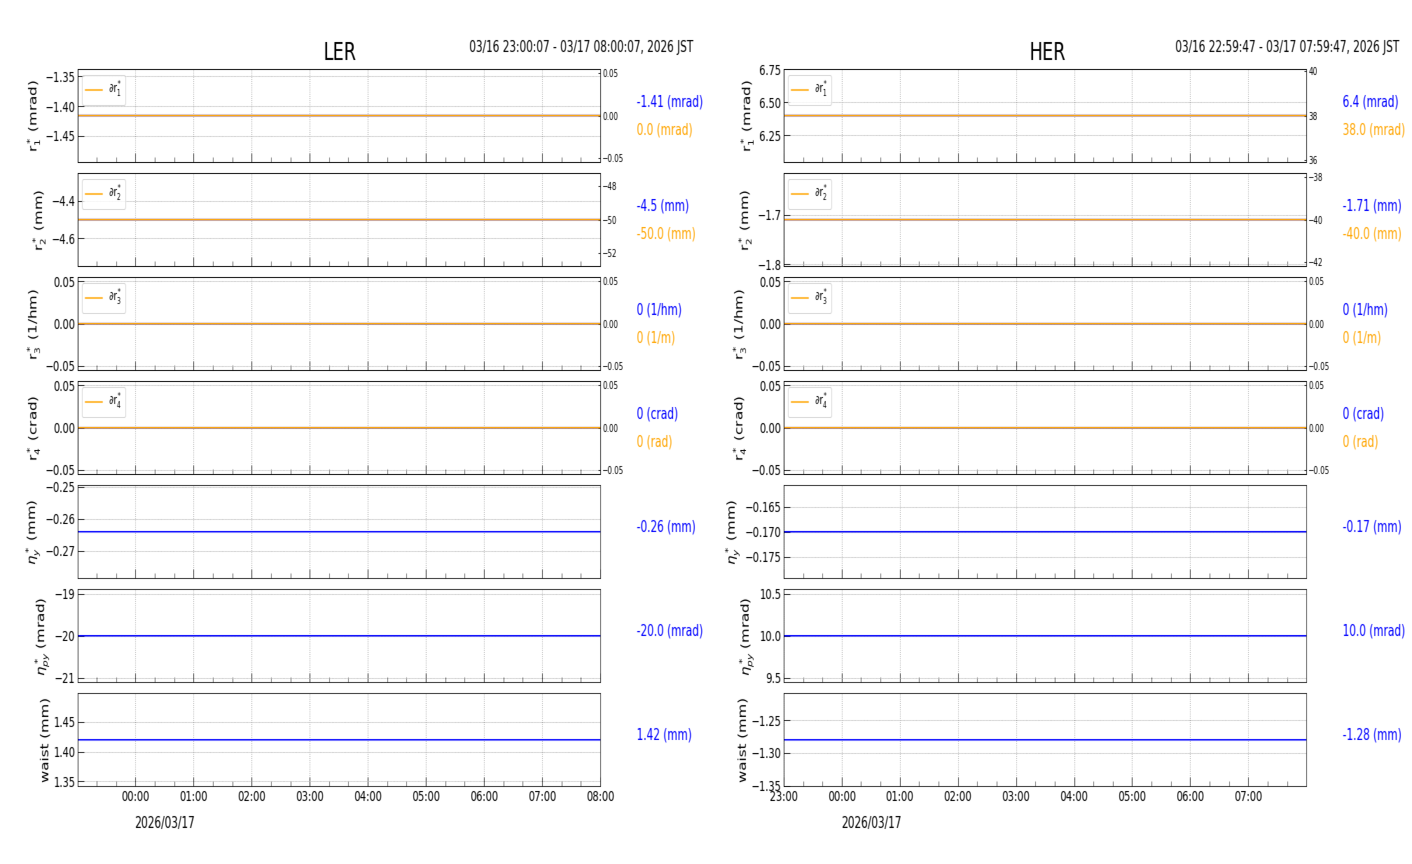Viewport: 1412px width, 864px height.
Task: Click the "6.4 (mrad)" value readout
Action: pos(1371,102)
